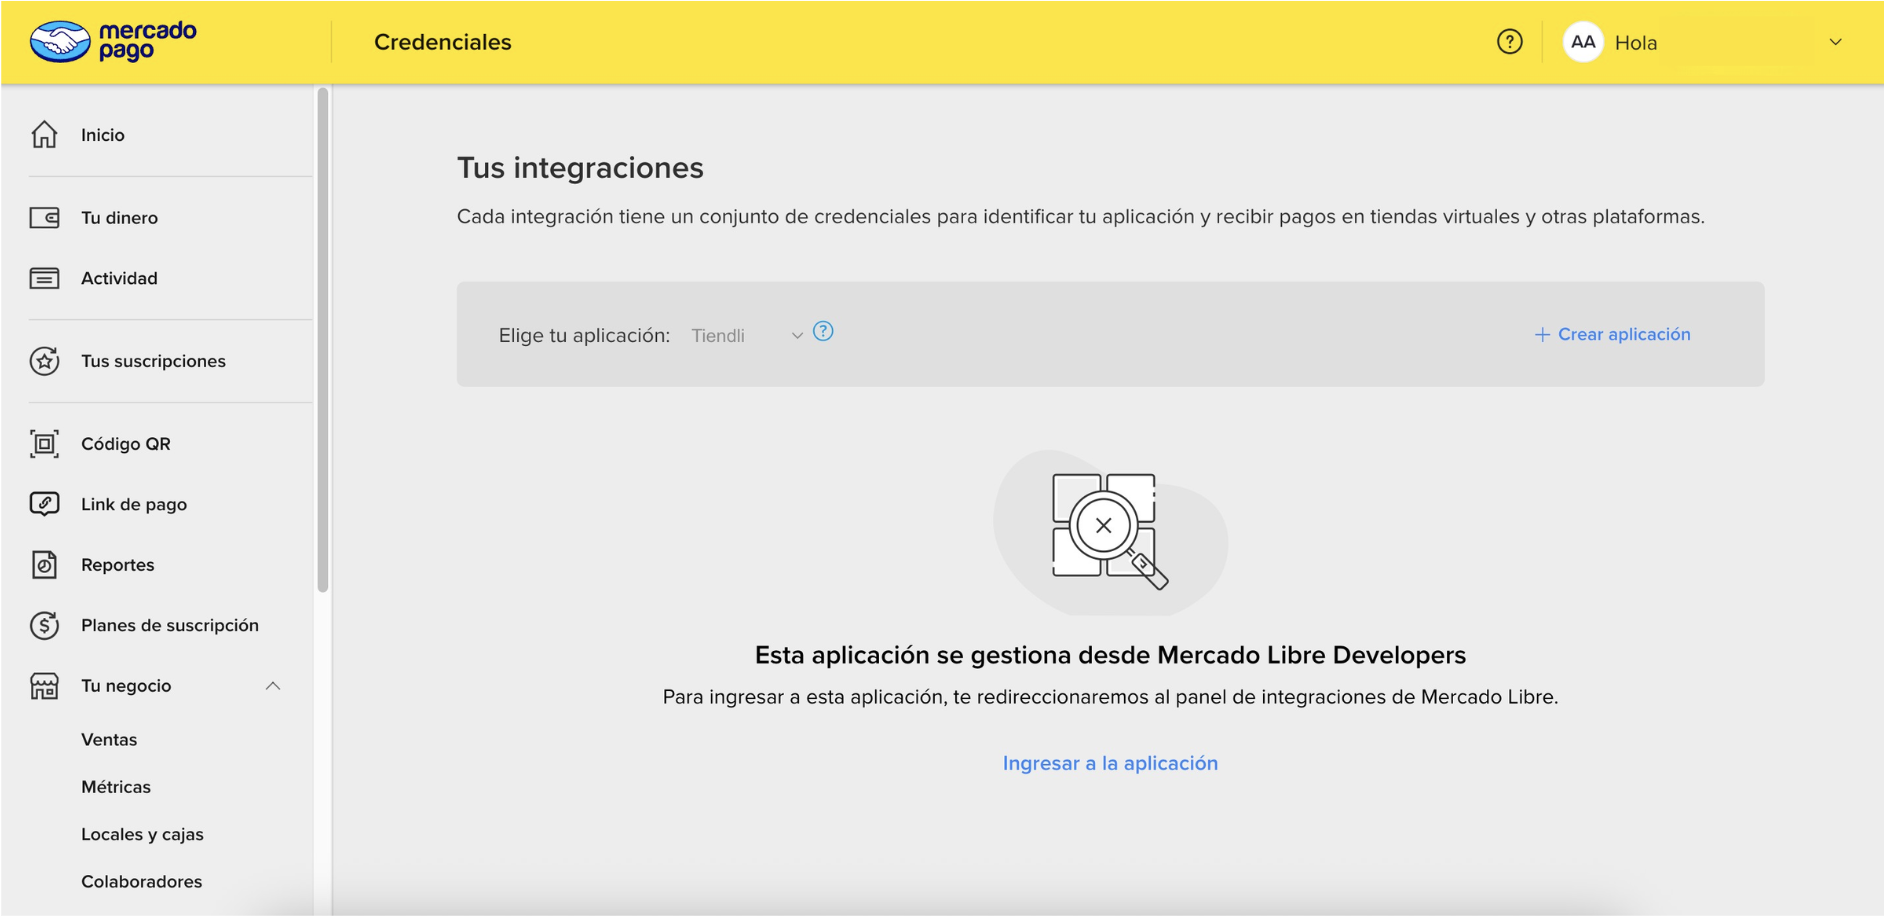Image resolution: width=1884 pixels, height=918 pixels.
Task: Click the Actividad list icon
Action: [44, 278]
